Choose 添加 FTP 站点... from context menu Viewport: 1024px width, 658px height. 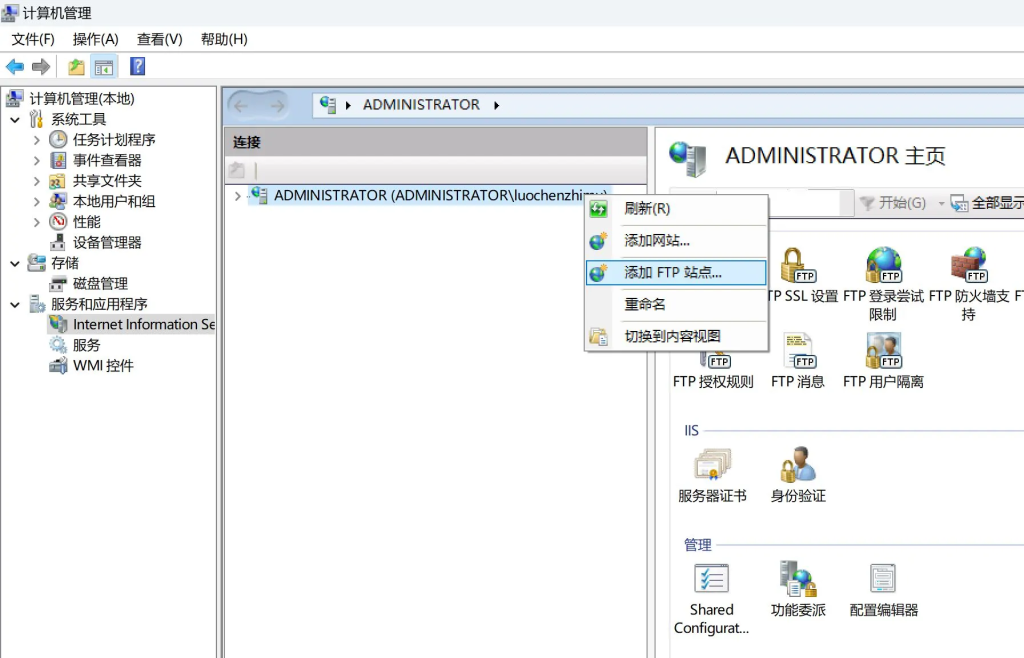(676, 273)
